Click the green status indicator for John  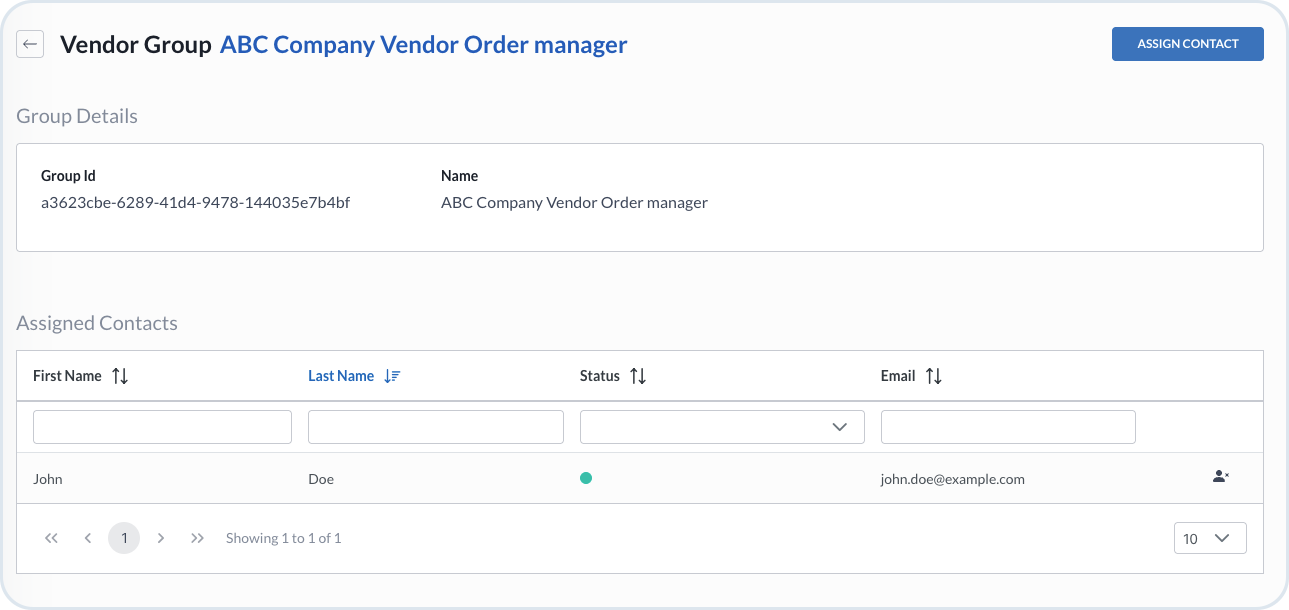point(586,478)
